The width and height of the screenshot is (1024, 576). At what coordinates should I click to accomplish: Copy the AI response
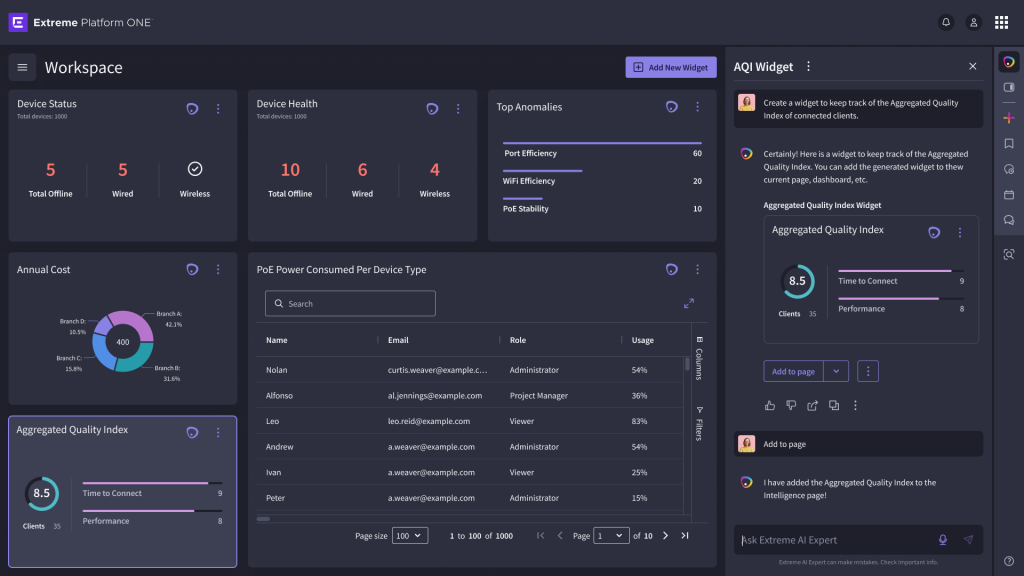[x=834, y=406]
